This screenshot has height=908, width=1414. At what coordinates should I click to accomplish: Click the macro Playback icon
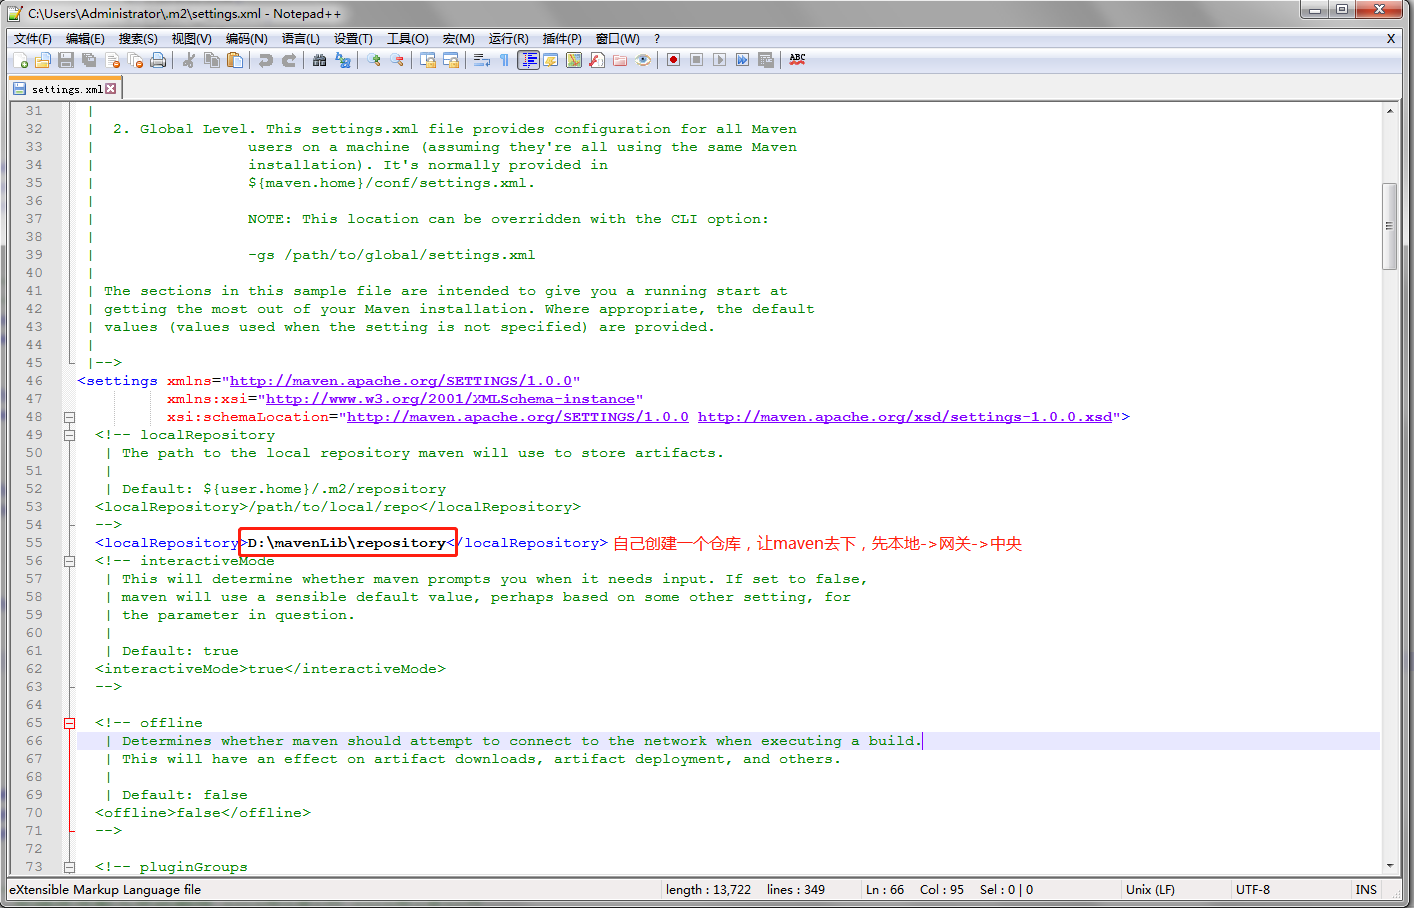(720, 60)
